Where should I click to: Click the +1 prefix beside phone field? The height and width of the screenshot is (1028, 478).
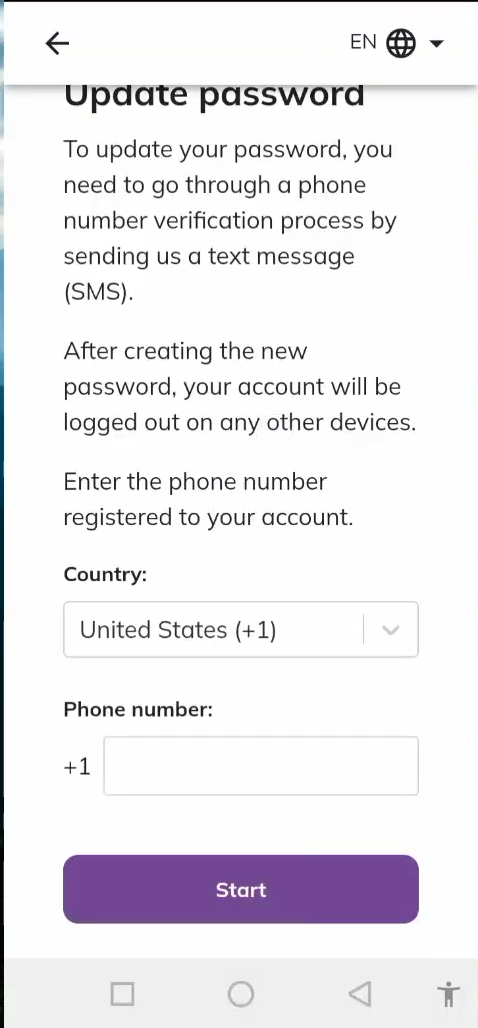tap(77, 766)
